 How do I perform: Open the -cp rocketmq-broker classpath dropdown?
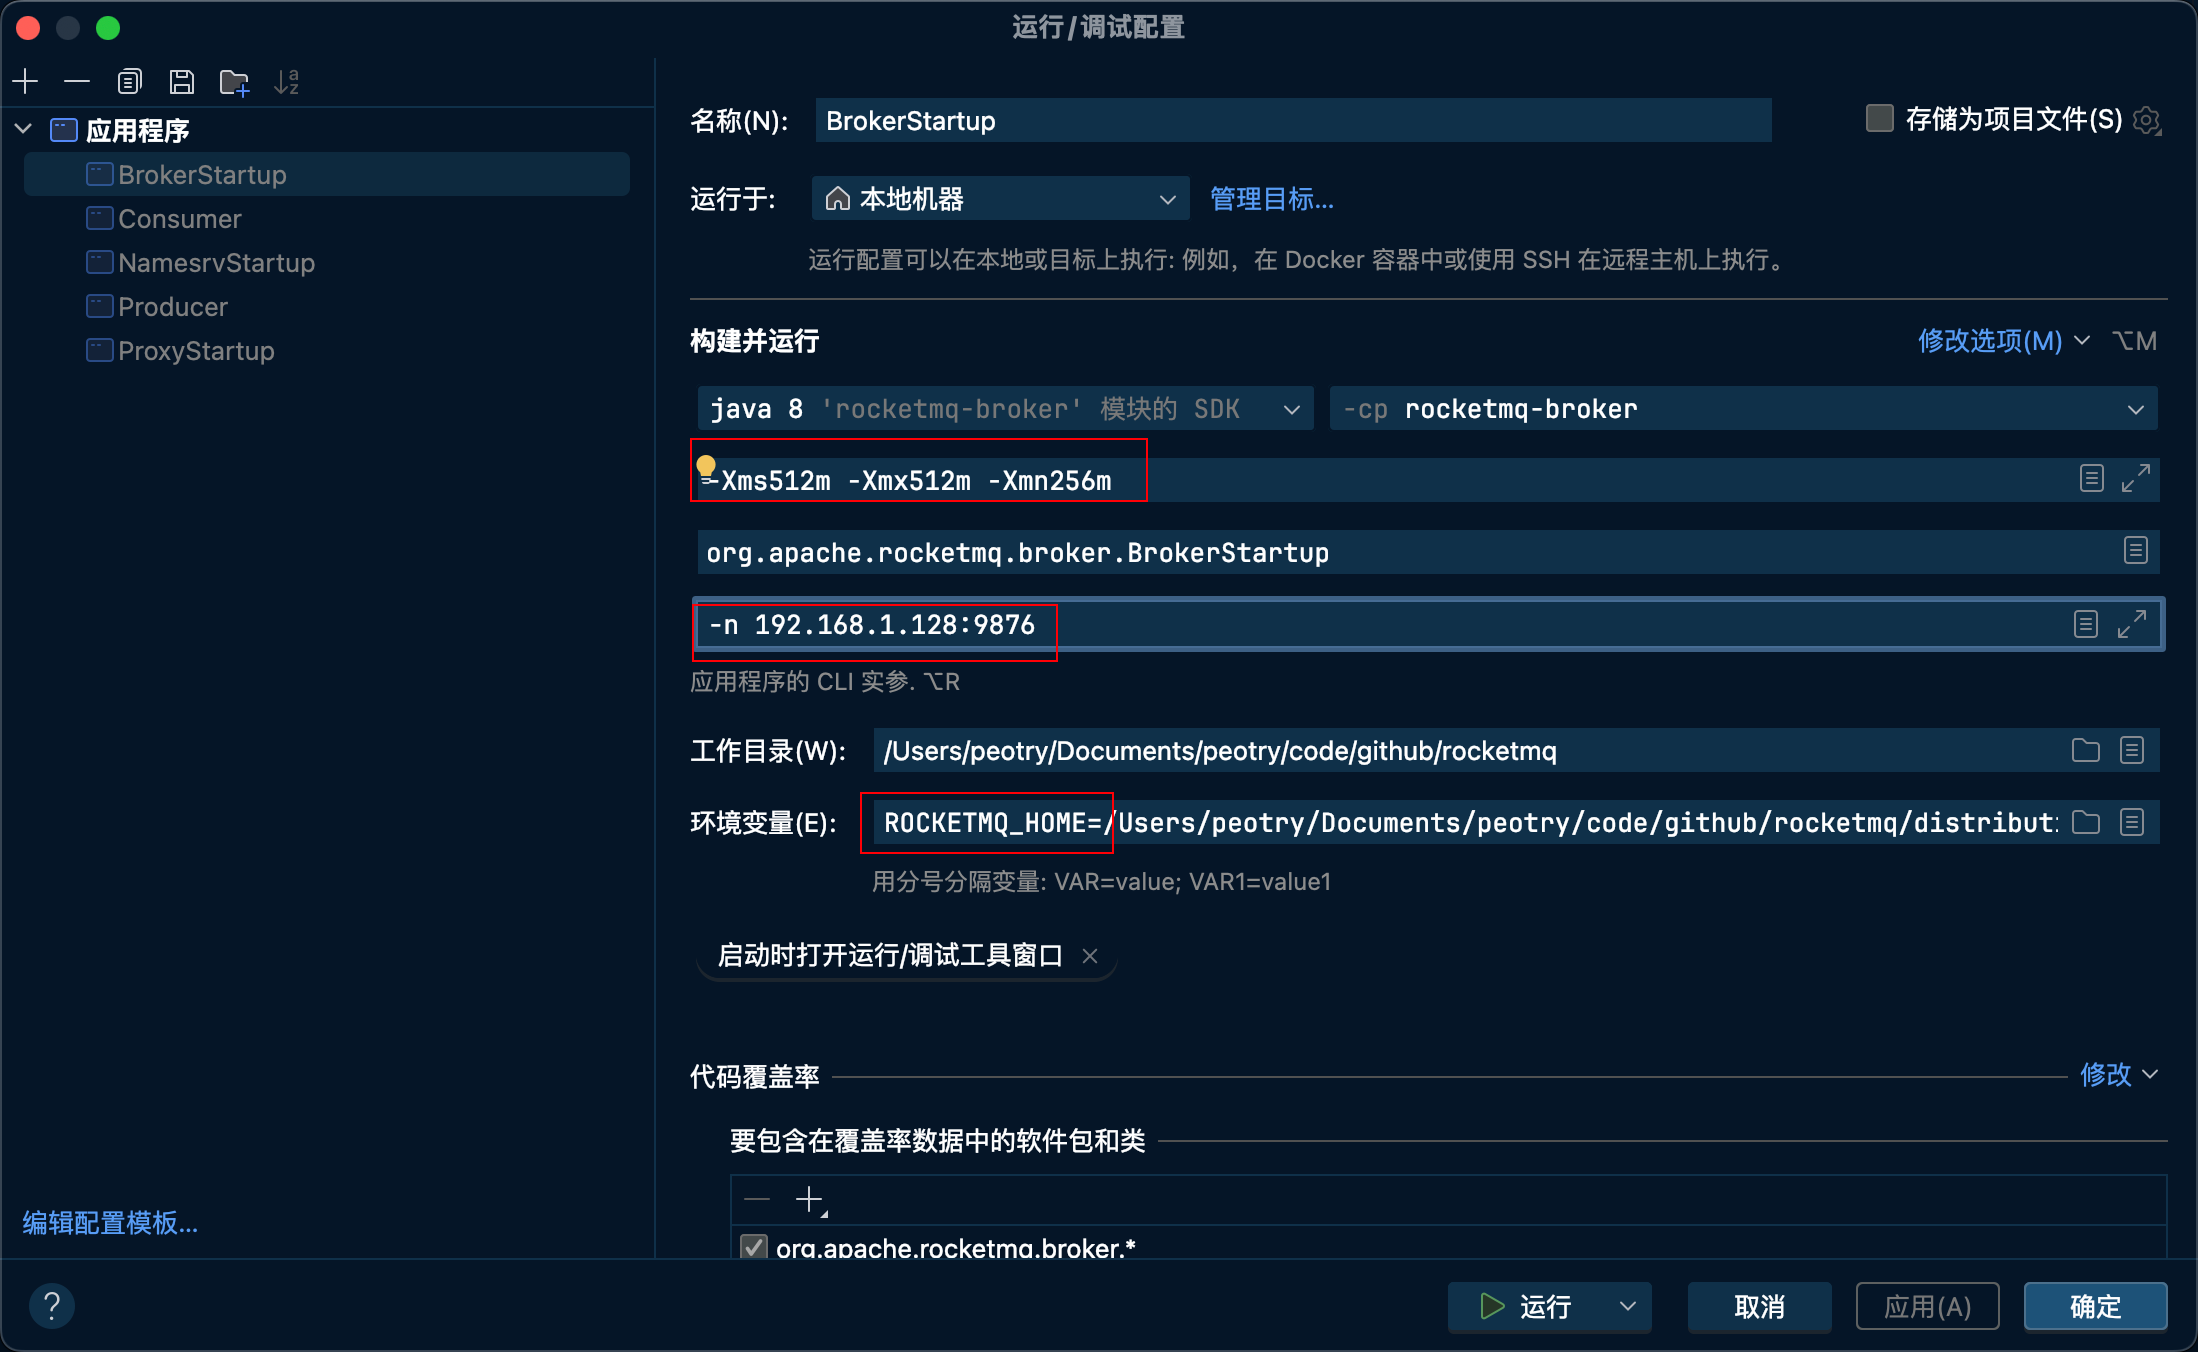(1743, 408)
